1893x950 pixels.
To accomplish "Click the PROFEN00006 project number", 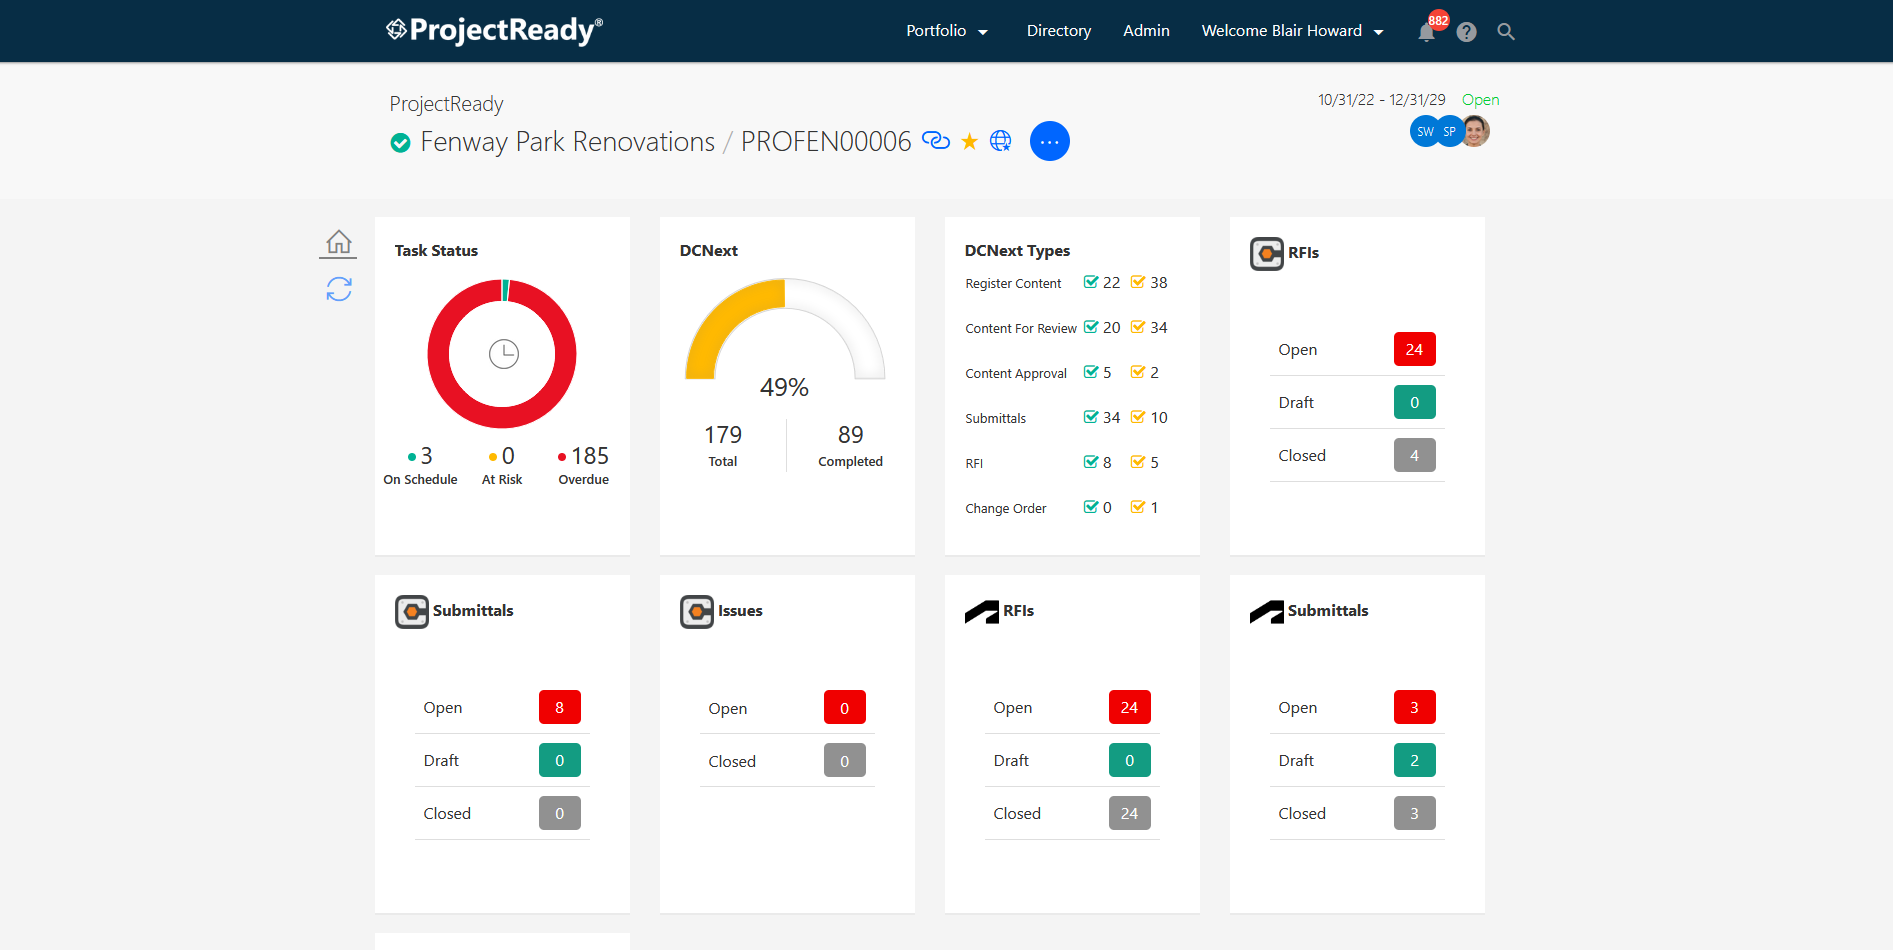I will (x=826, y=142).
